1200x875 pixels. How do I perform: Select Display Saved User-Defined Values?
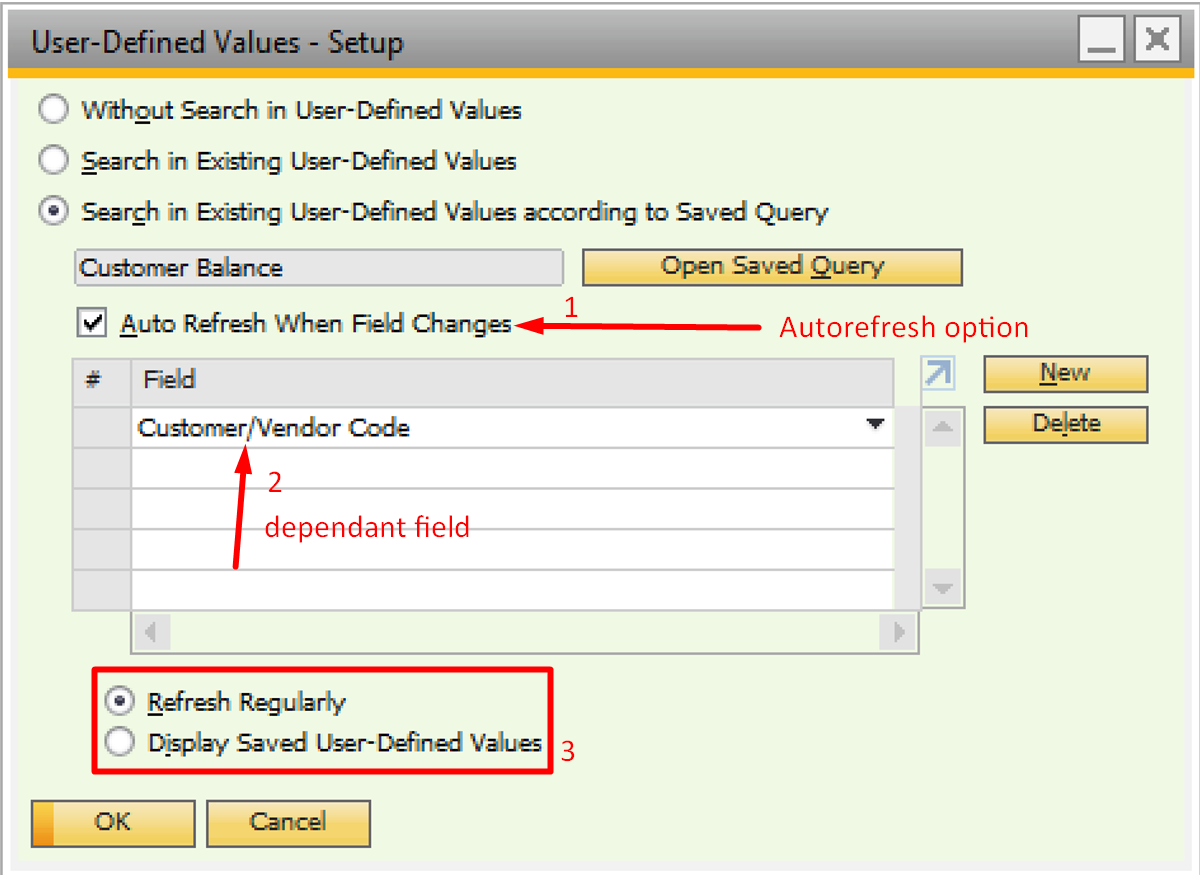click(120, 742)
